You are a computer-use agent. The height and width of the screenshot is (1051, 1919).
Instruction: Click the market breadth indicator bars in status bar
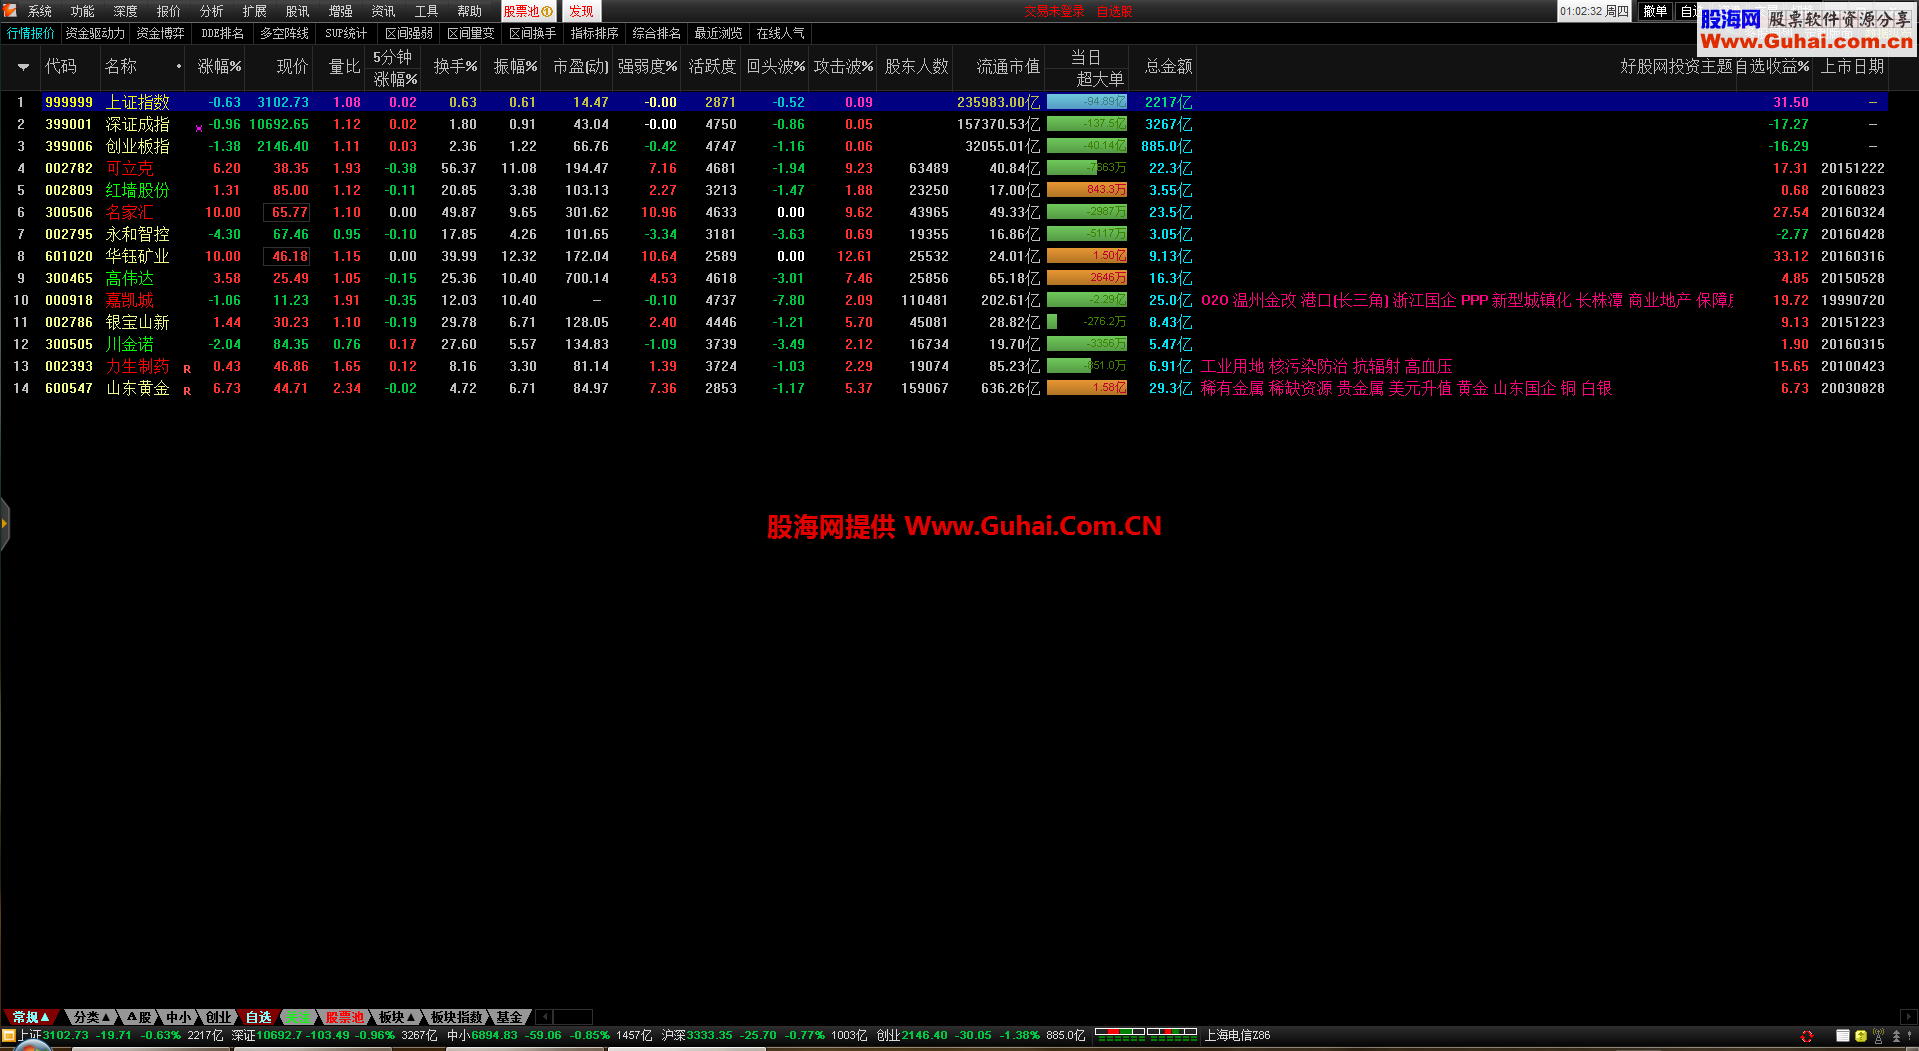[x=1146, y=1035]
